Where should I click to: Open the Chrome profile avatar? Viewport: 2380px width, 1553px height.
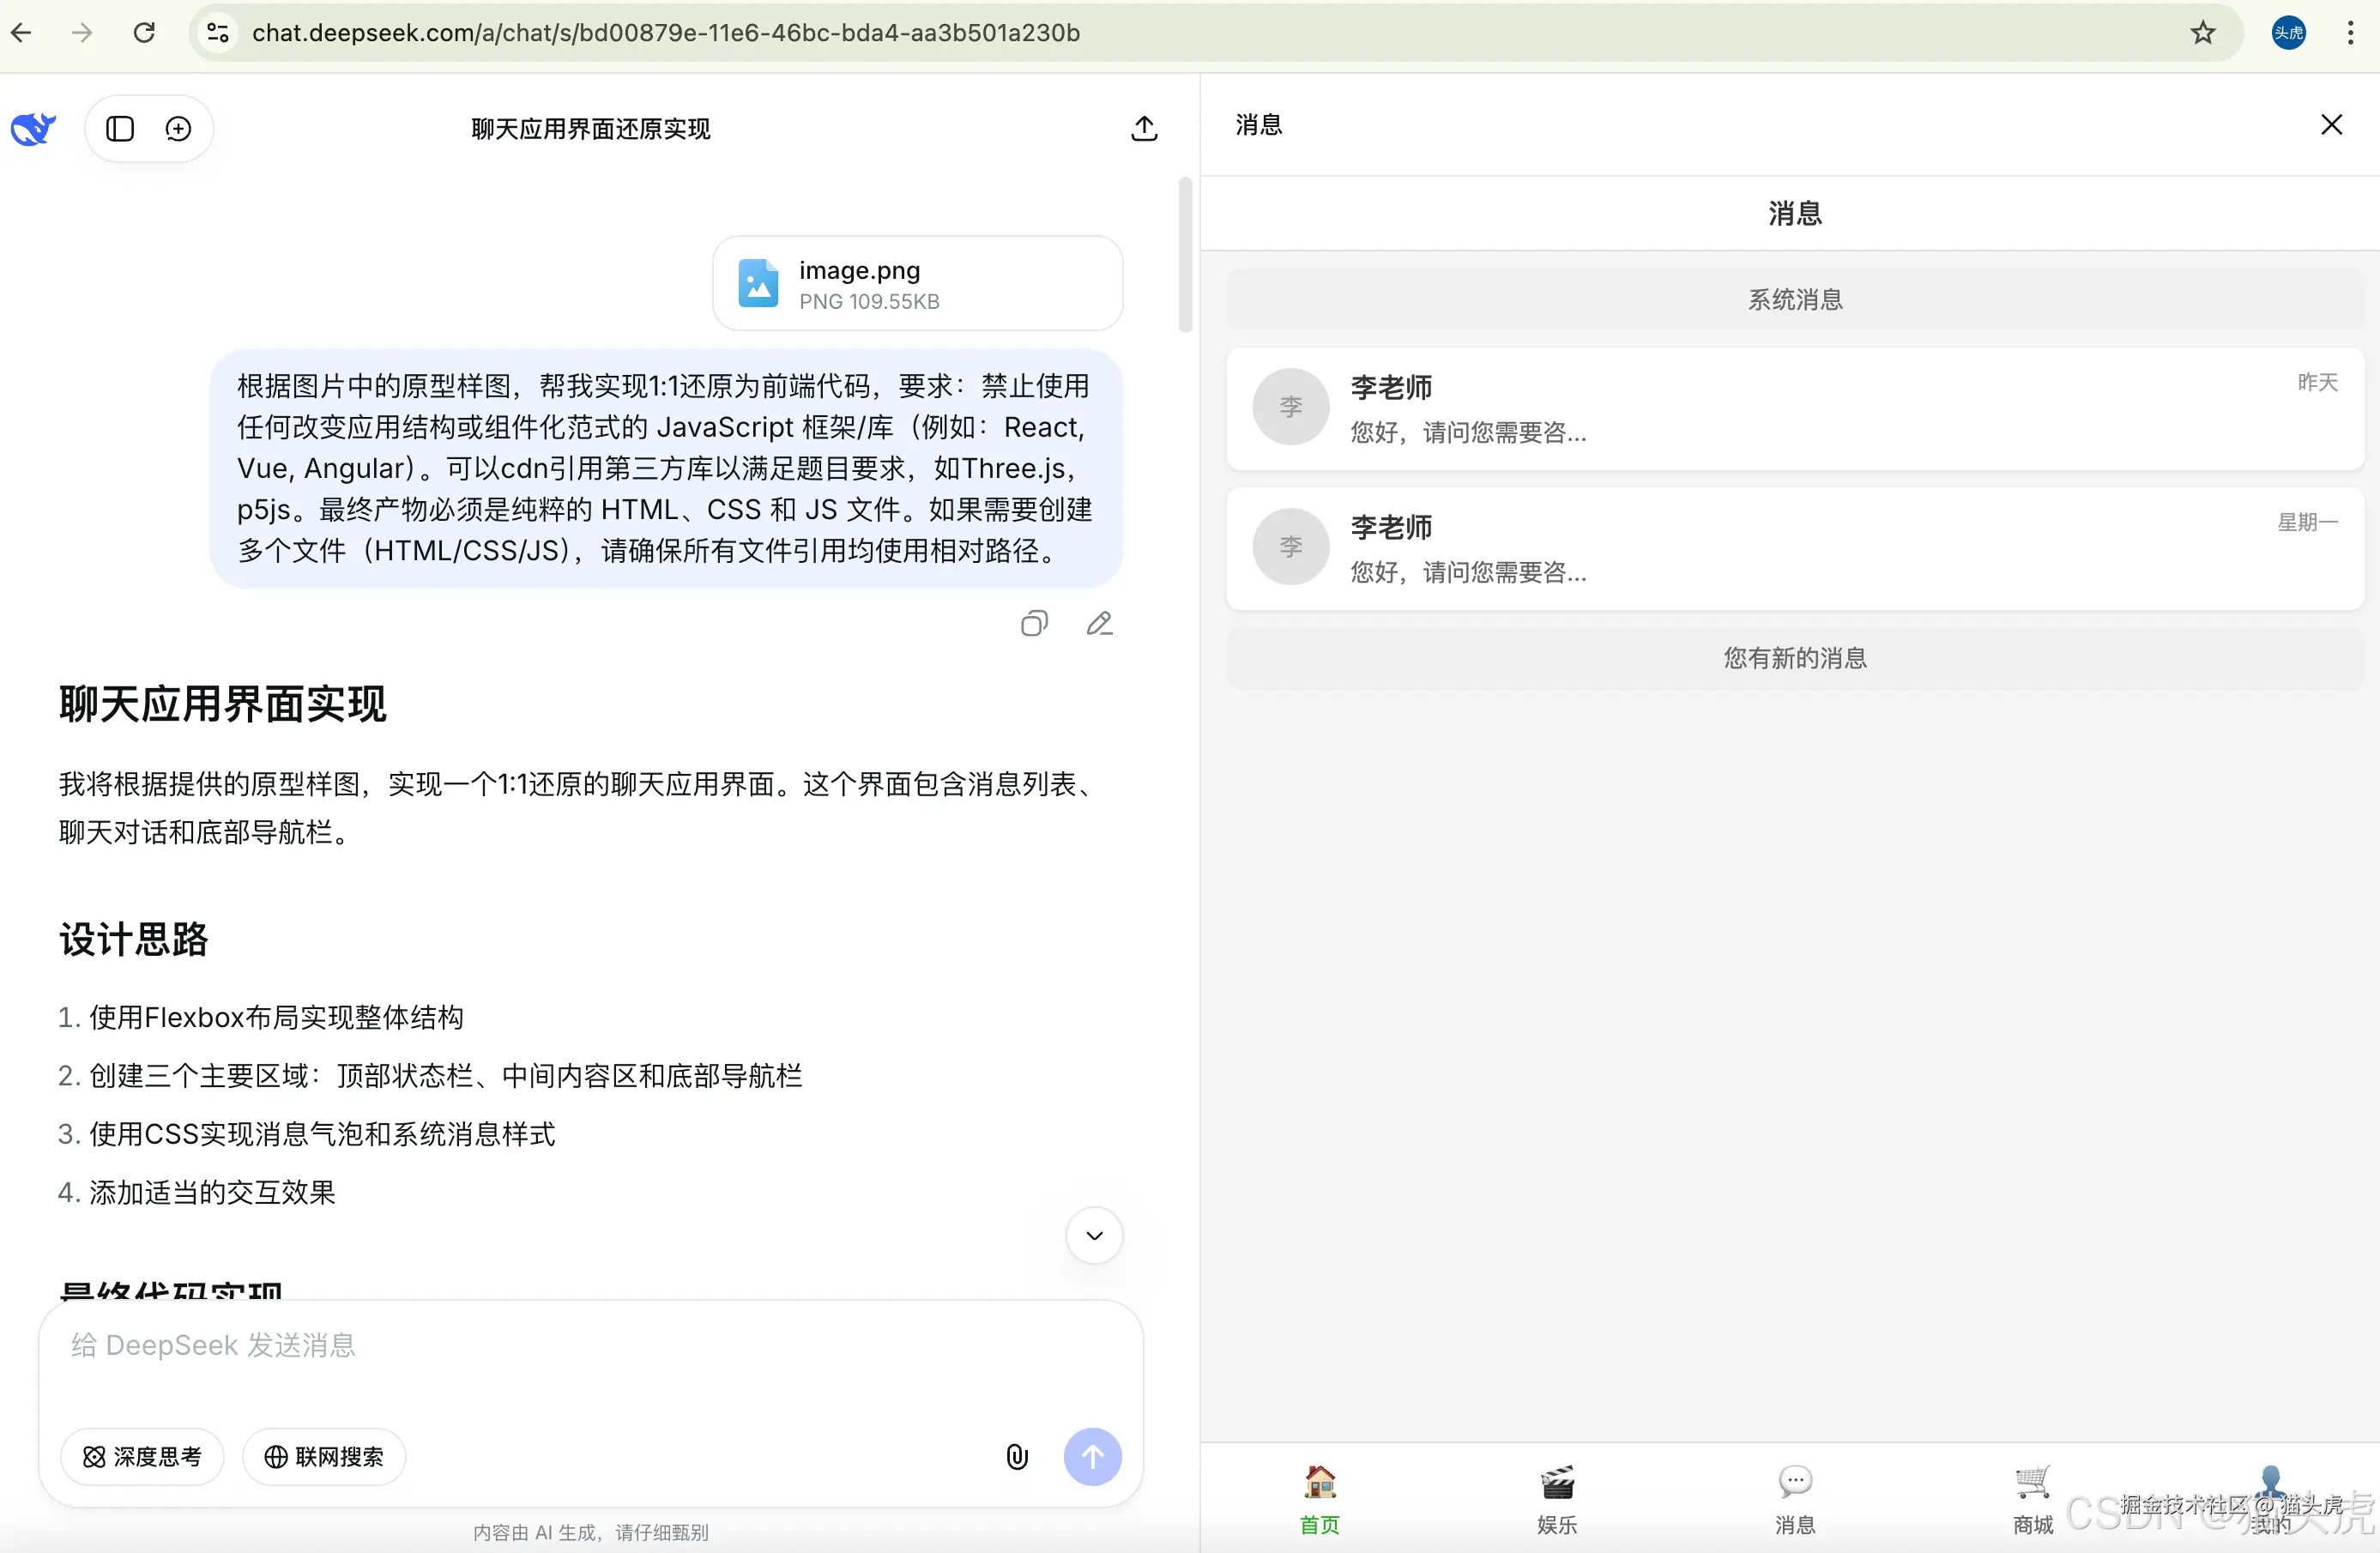coord(2288,32)
